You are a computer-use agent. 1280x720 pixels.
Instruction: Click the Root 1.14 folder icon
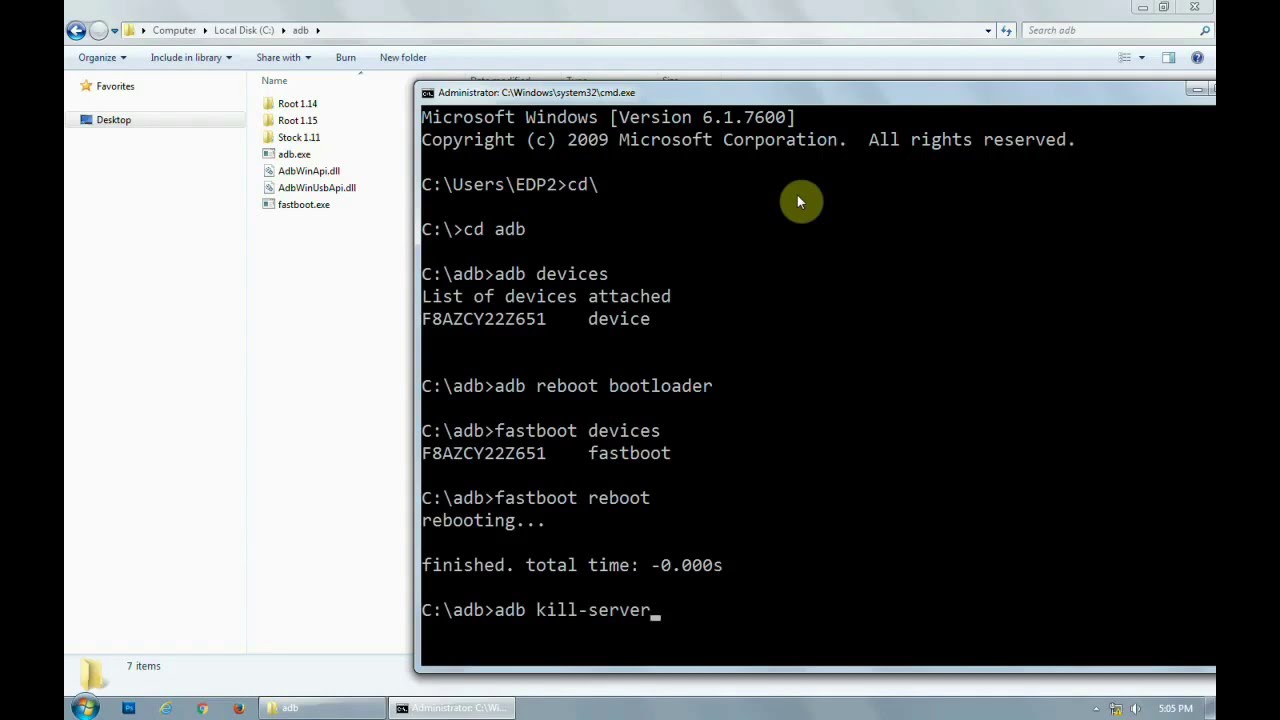268,104
